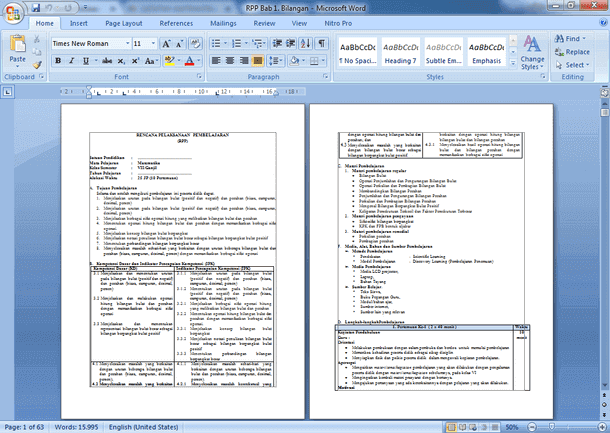Copy selection using Copy icon
This screenshot has height=433, width=610.
click(x=37, y=52)
